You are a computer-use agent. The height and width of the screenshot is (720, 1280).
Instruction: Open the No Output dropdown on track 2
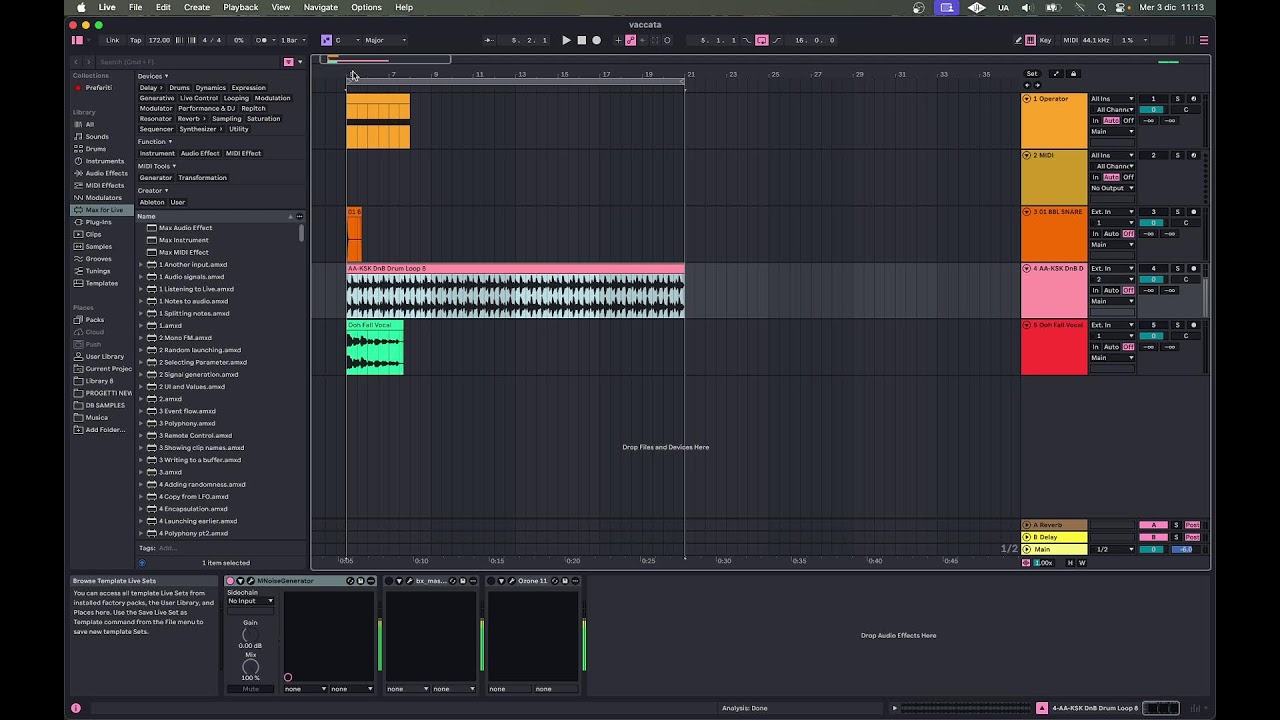[1112, 188]
